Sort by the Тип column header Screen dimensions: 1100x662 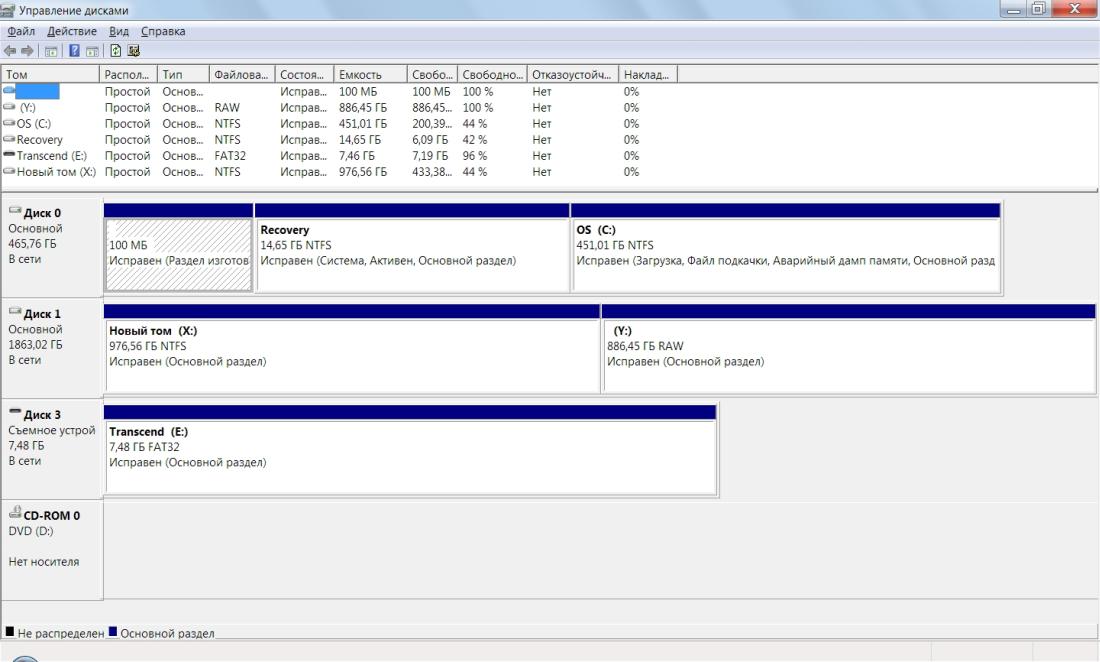pyautogui.click(x=184, y=74)
